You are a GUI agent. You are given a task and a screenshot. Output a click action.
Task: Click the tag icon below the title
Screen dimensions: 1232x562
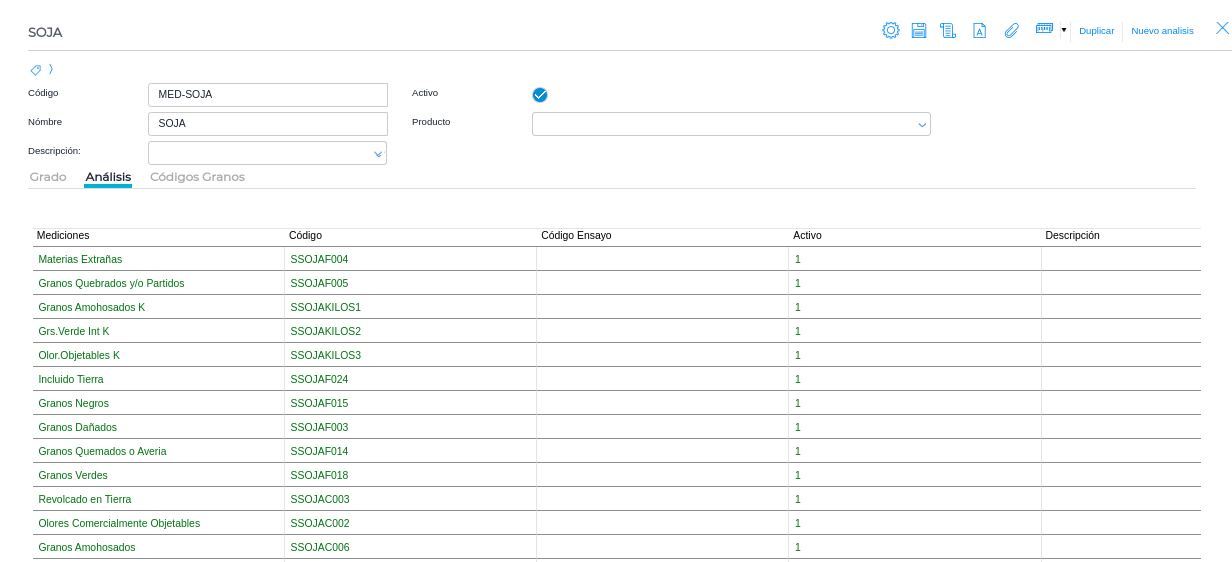coord(36,70)
